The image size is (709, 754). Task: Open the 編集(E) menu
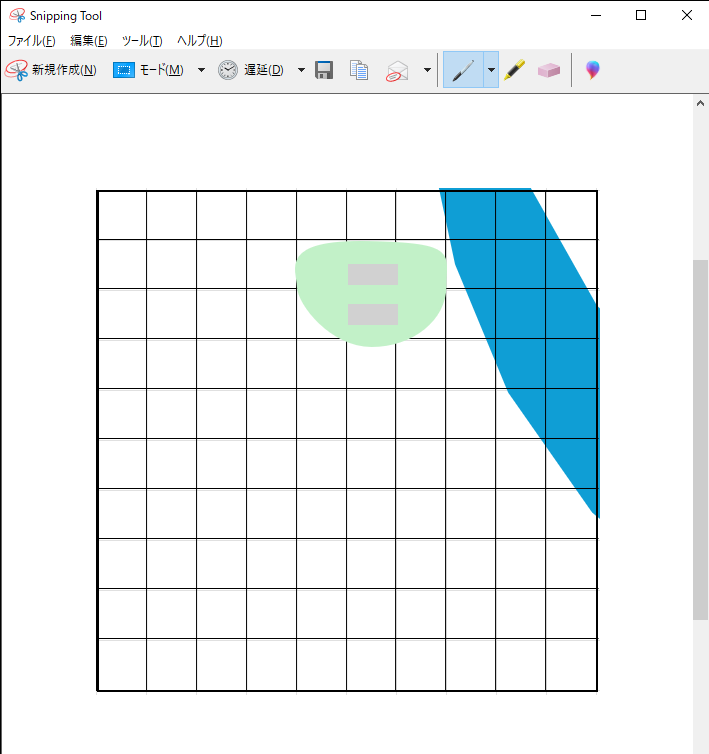89,41
